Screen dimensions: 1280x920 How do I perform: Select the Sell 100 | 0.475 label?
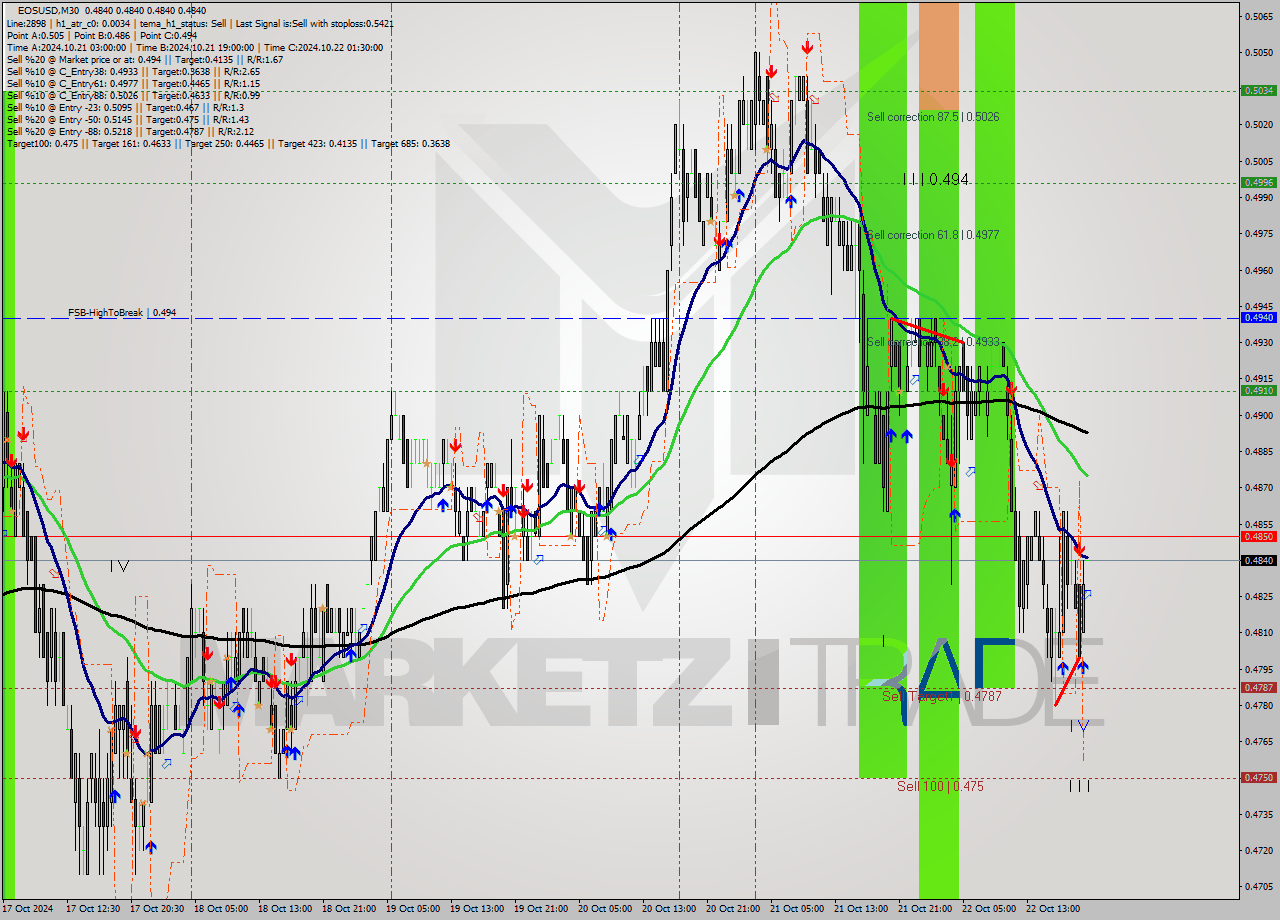[x=940, y=786]
